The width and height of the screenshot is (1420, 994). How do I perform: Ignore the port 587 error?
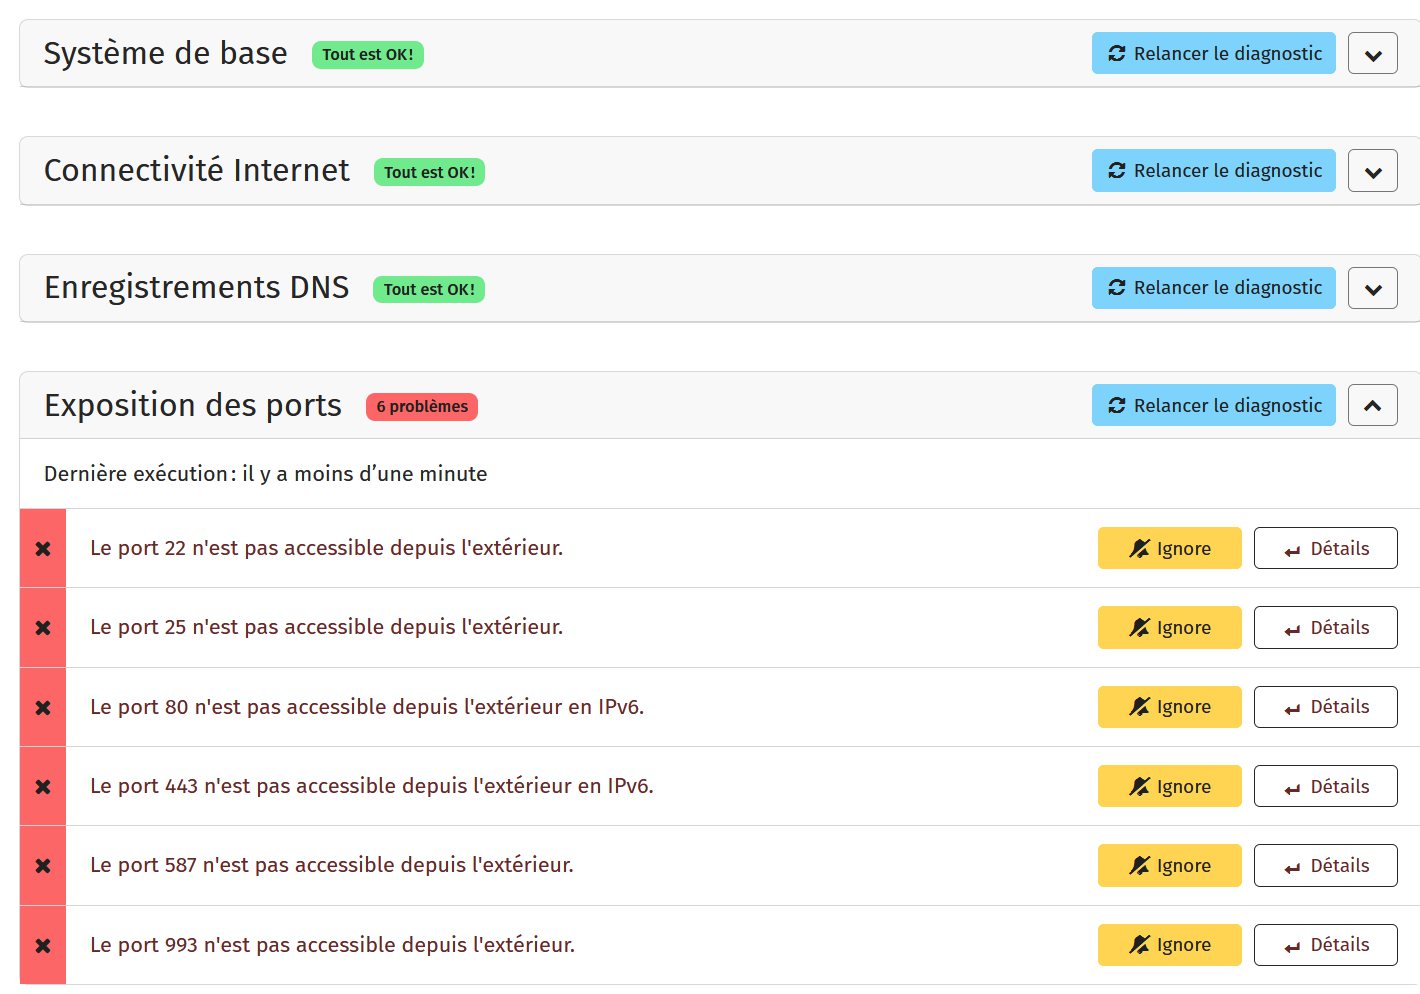point(1169,865)
